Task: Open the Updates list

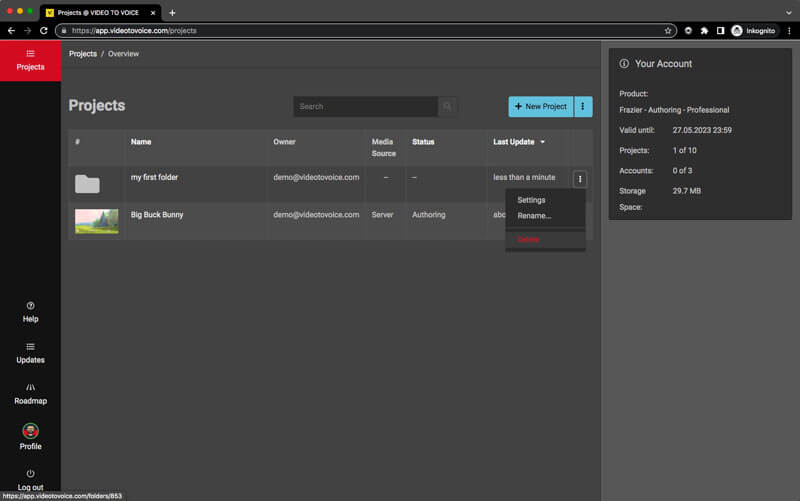Action: pyautogui.click(x=30, y=352)
